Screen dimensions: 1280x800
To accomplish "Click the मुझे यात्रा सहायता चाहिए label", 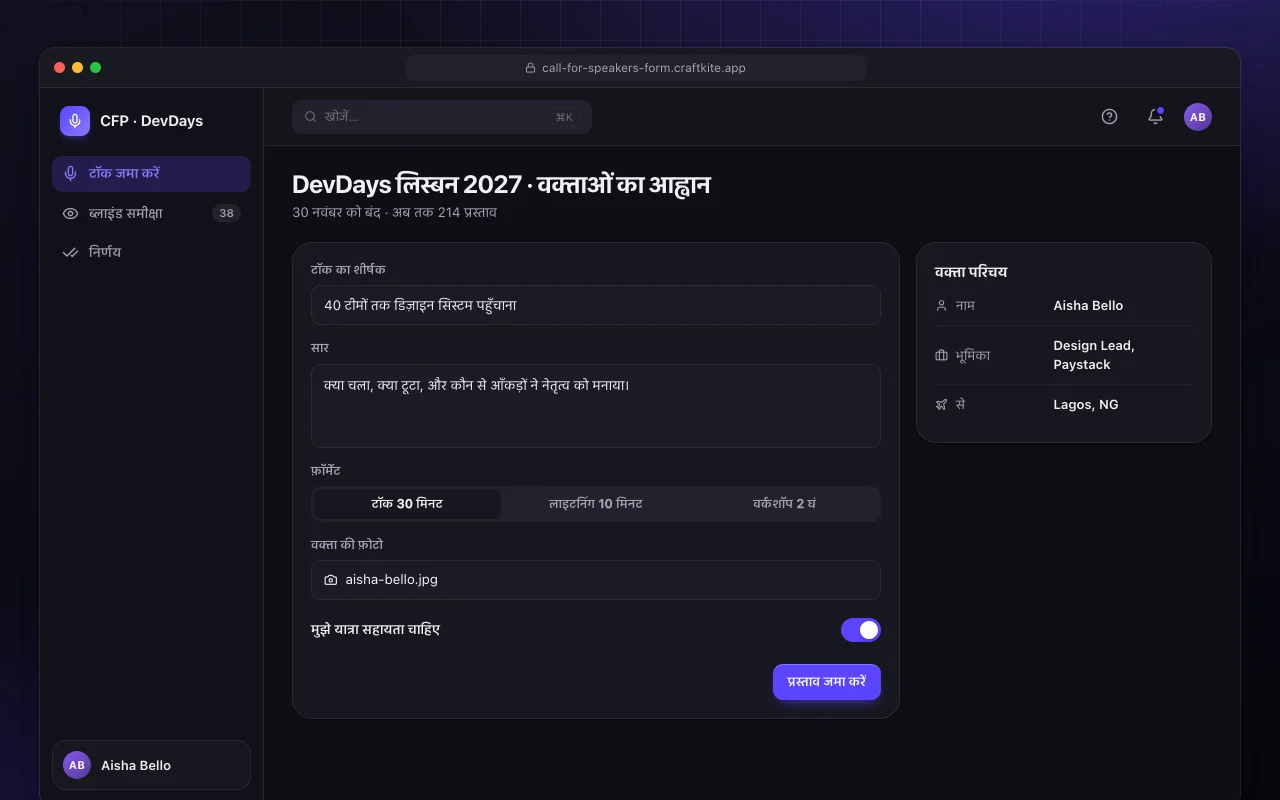I will tap(376, 630).
